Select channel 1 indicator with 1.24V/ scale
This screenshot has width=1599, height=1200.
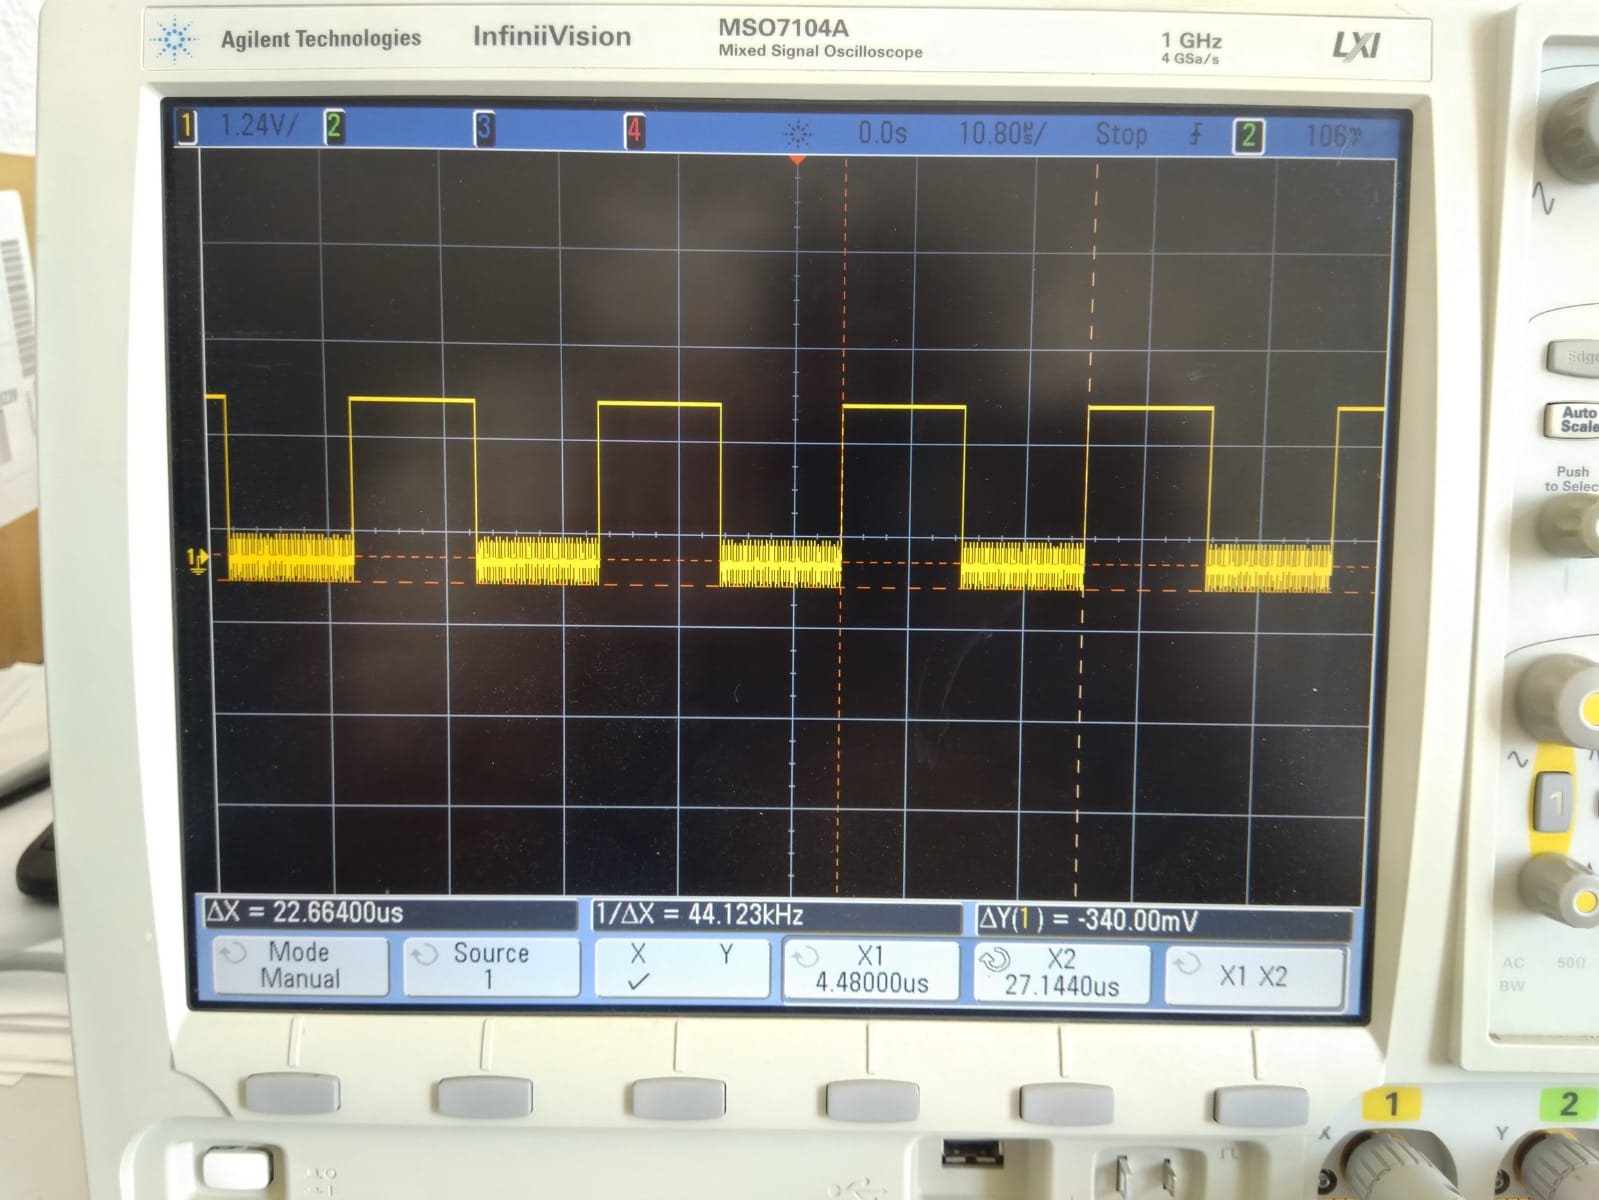[239, 126]
